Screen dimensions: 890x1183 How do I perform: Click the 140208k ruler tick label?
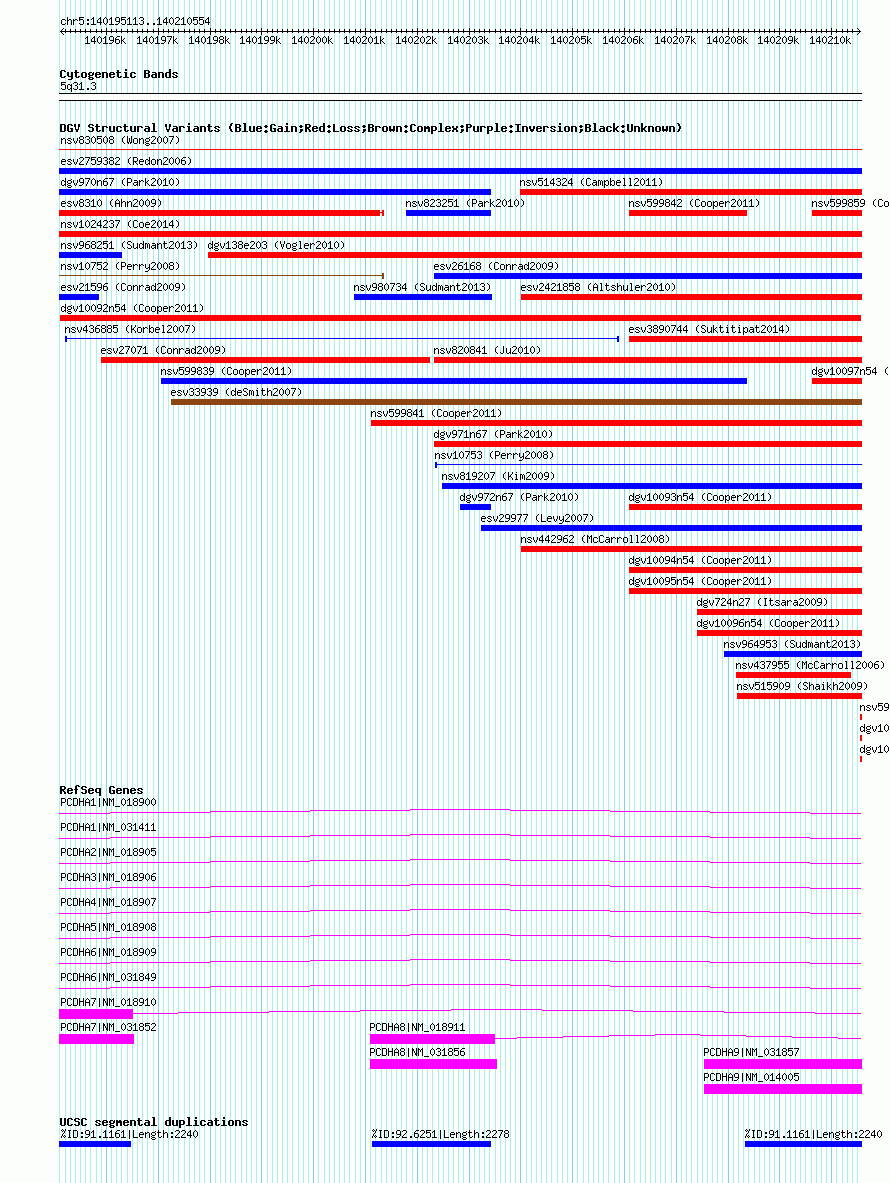pos(726,40)
